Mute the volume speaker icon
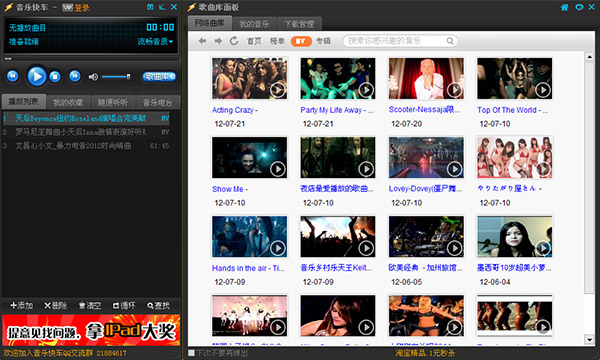600x360 pixels. pyautogui.click(x=93, y=77)
